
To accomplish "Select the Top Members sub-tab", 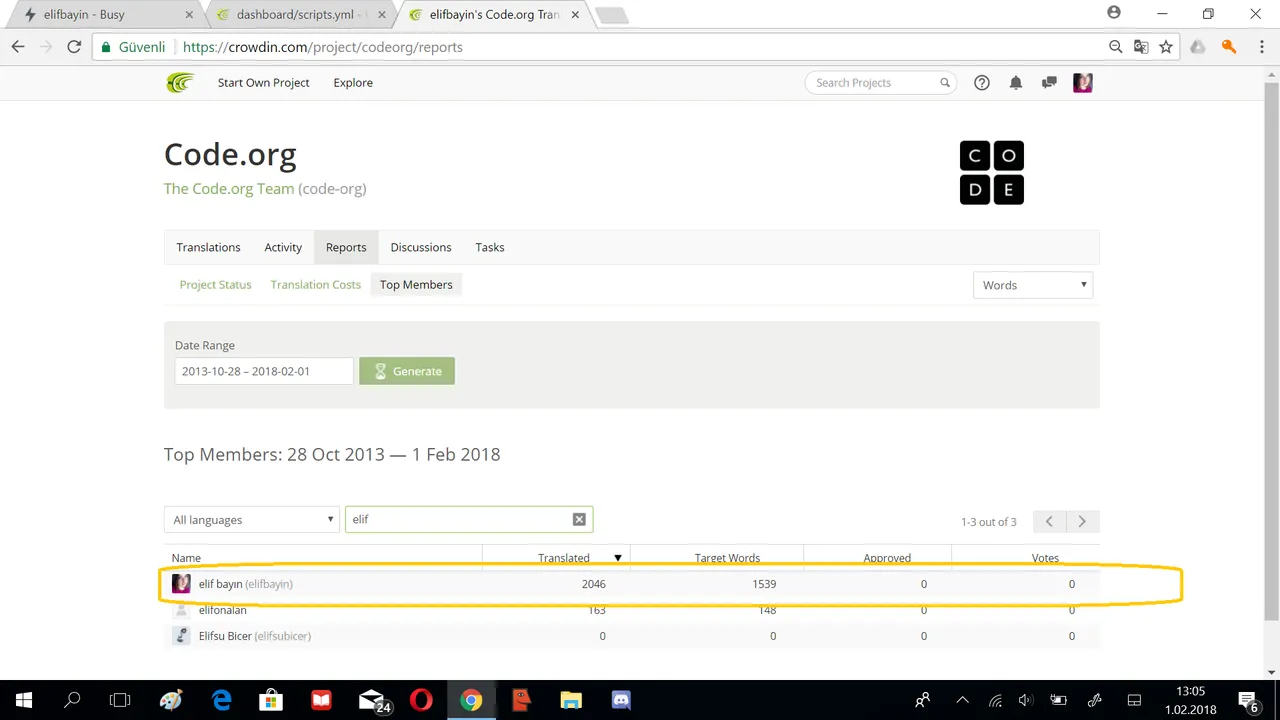I will coord(416,285).
